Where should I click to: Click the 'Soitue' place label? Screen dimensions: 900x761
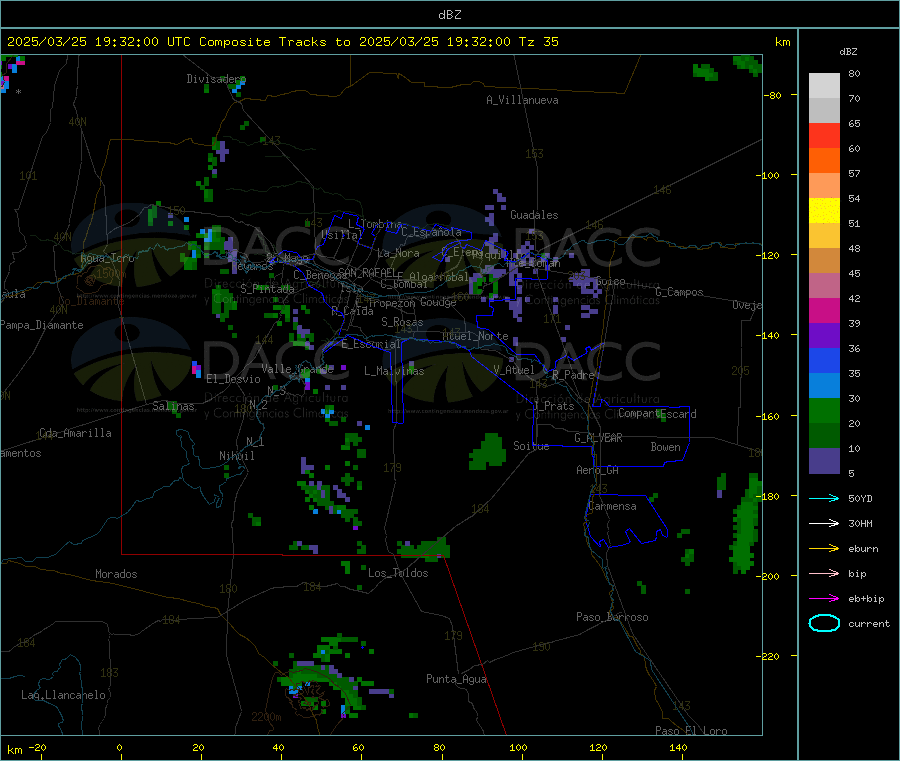(531, 446)
